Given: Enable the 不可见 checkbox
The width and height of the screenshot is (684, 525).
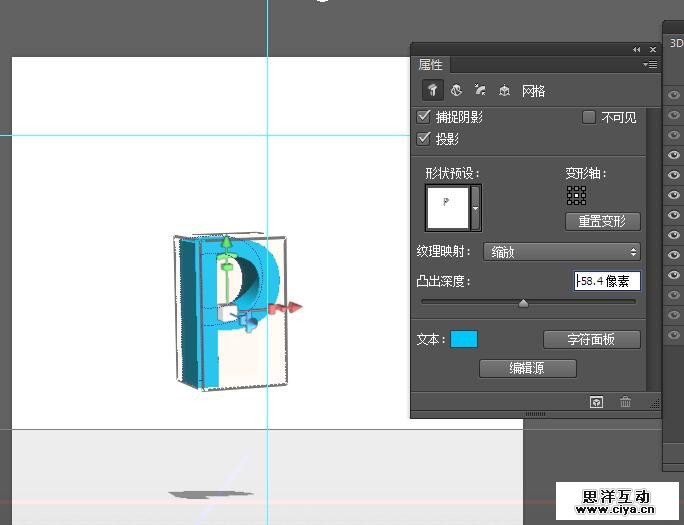Looking at the screenshot, I should point(589,117).
